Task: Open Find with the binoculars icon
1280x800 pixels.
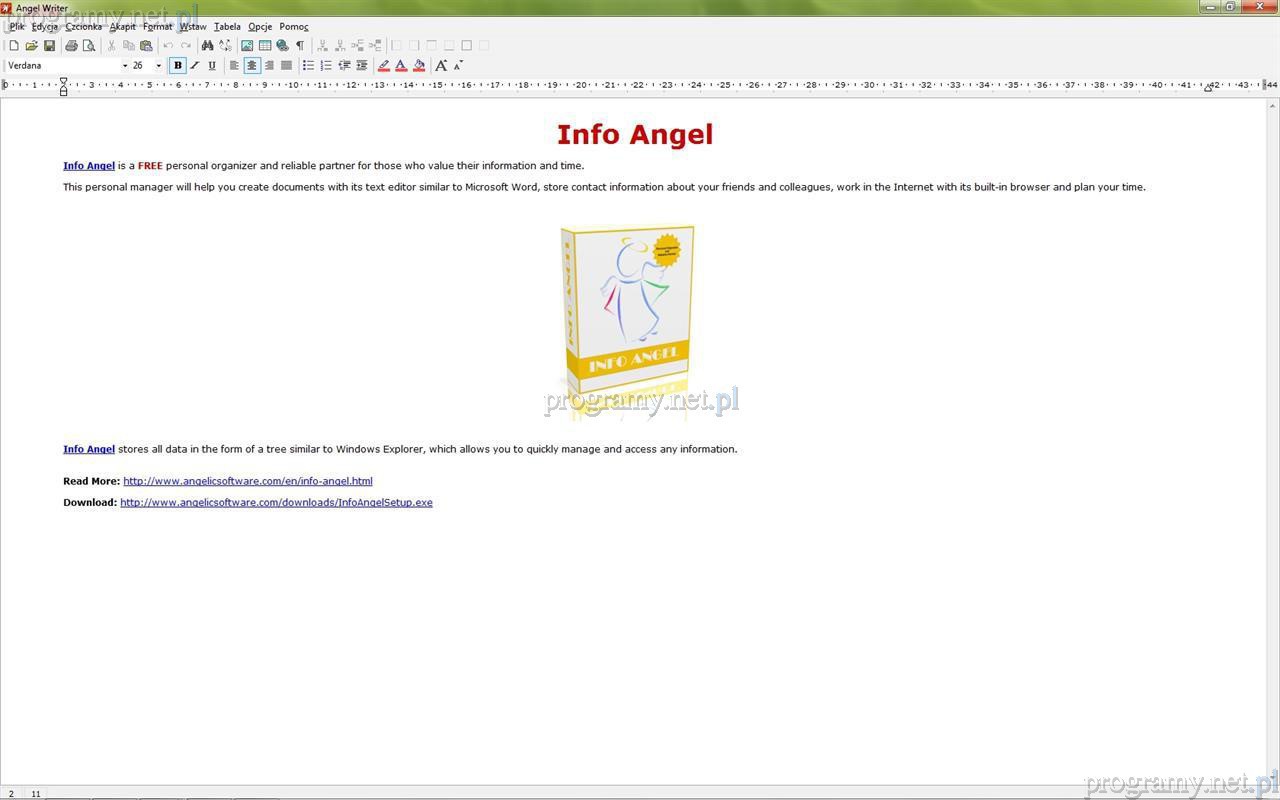Action: 207,46
